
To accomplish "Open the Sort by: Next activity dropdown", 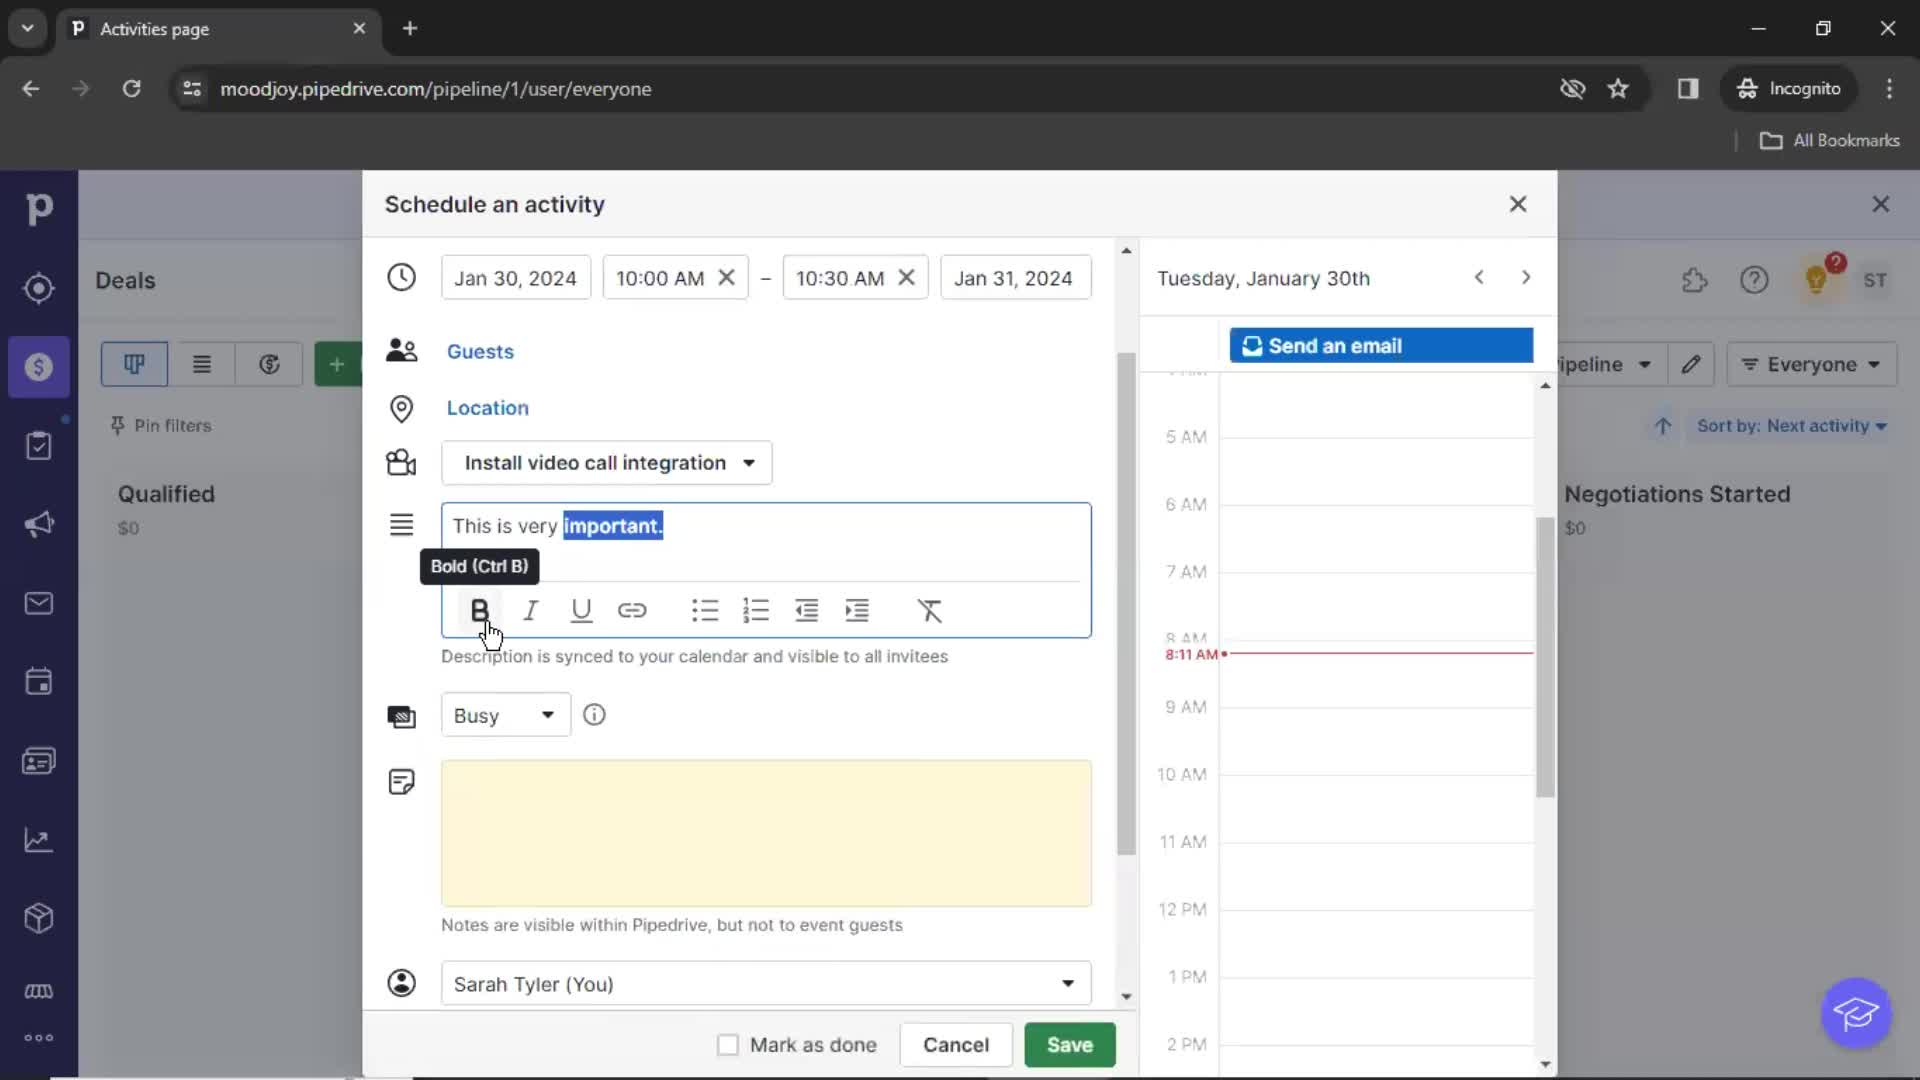I will coord(1791,426).
